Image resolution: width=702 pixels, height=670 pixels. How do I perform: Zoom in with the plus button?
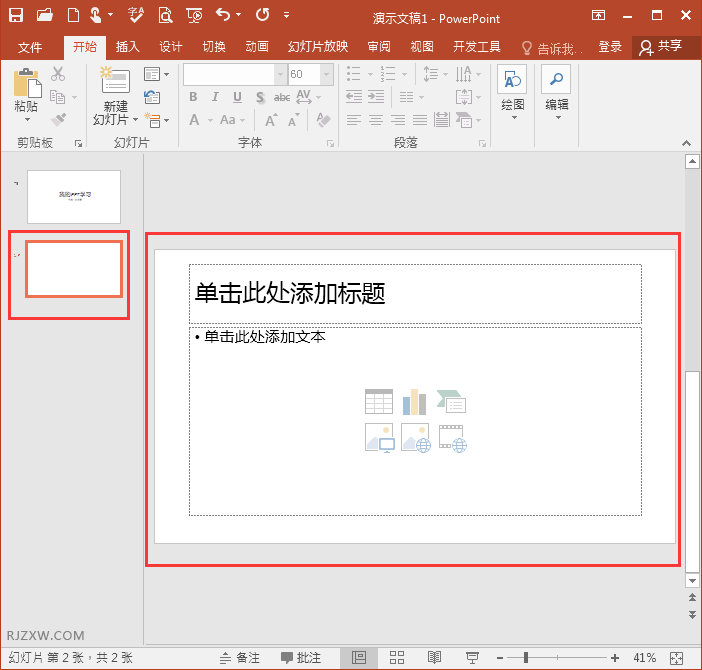[x=615, y=657]
